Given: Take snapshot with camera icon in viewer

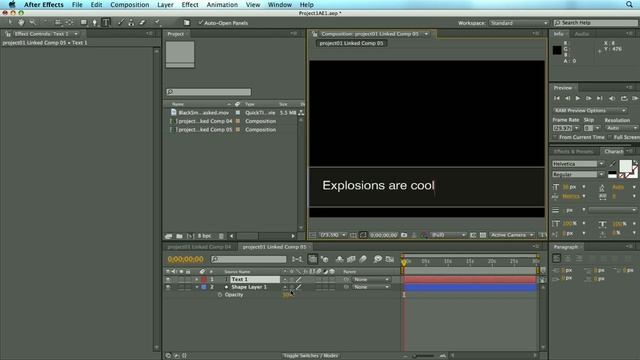Looking at the screenshot, I should tap(404, 235).
